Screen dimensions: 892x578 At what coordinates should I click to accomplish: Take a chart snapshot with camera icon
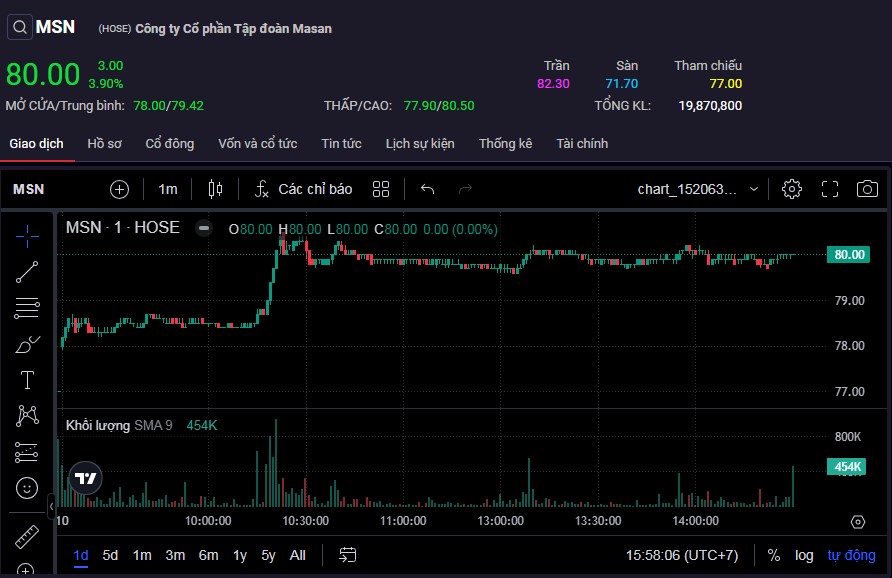867,189
